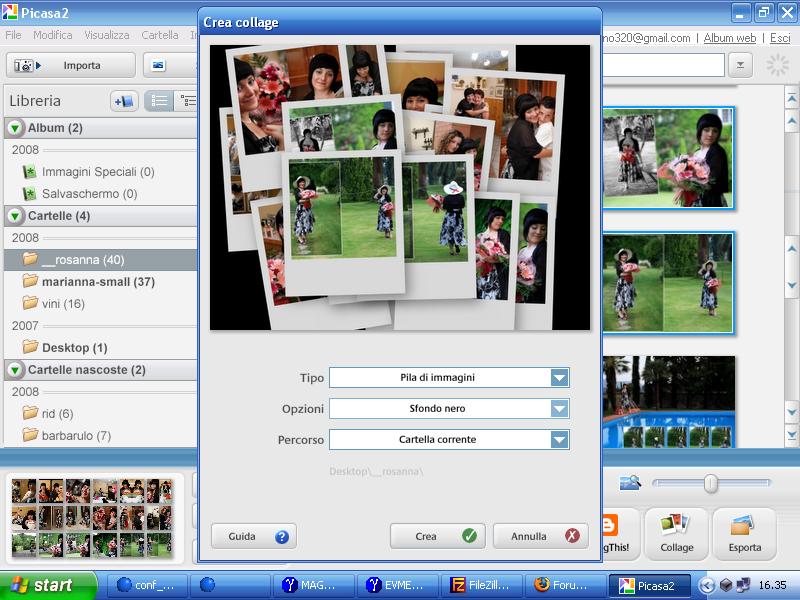Open the Visualizza menu
This screenshot has height=600, width=800.
(107, 35)
